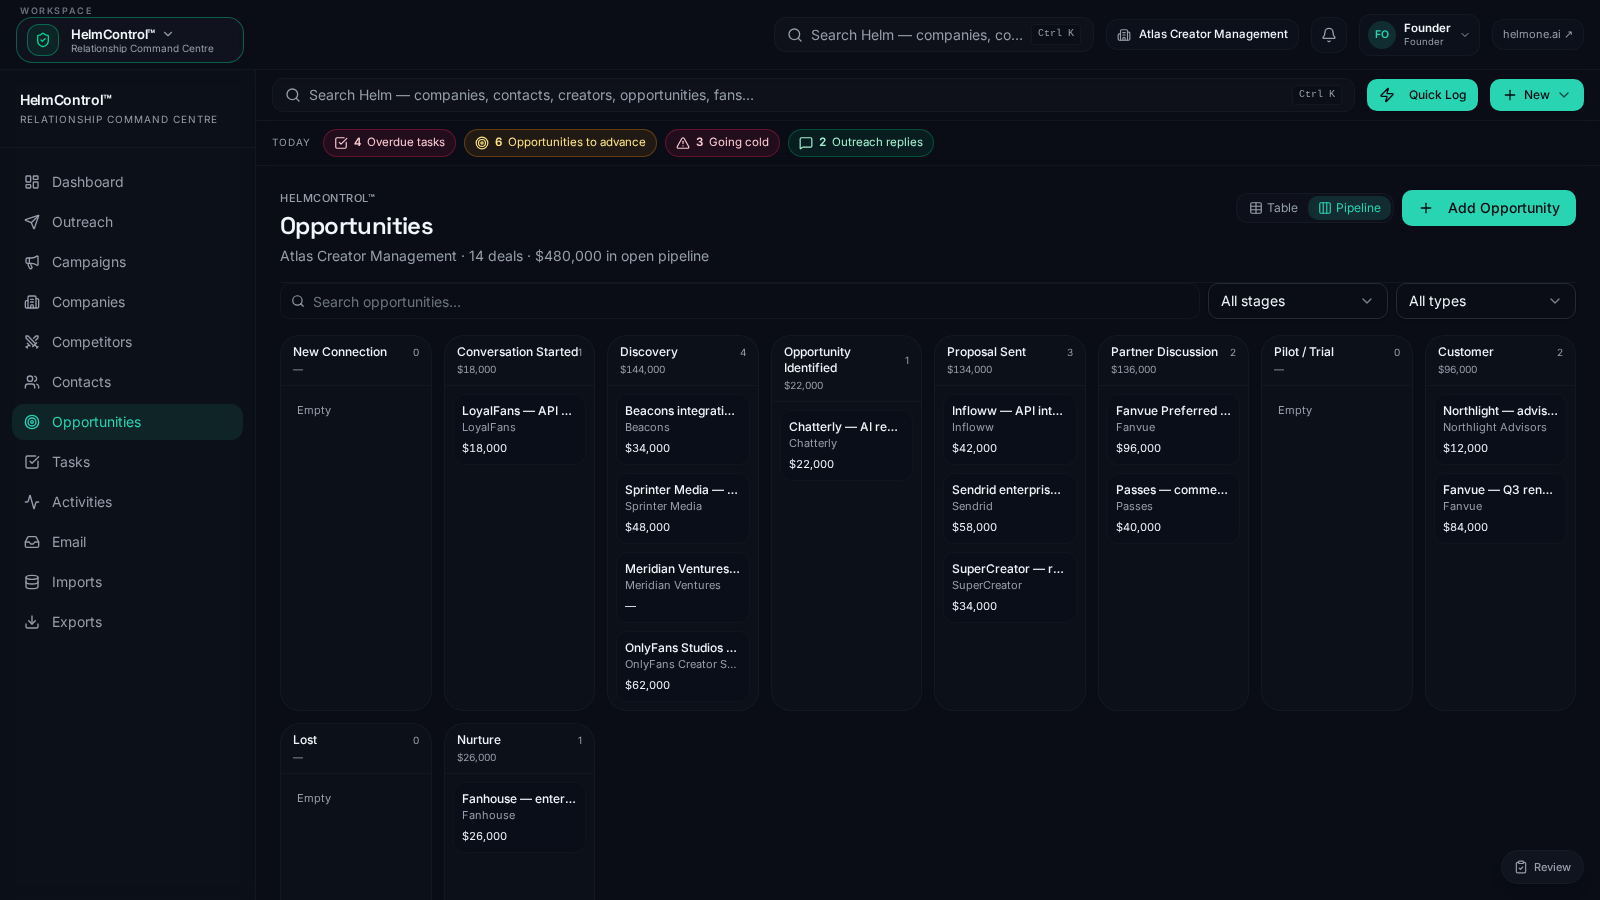Click the Companies building icon
Viewport: 1600px width, 900px height.
click(32, 302)
